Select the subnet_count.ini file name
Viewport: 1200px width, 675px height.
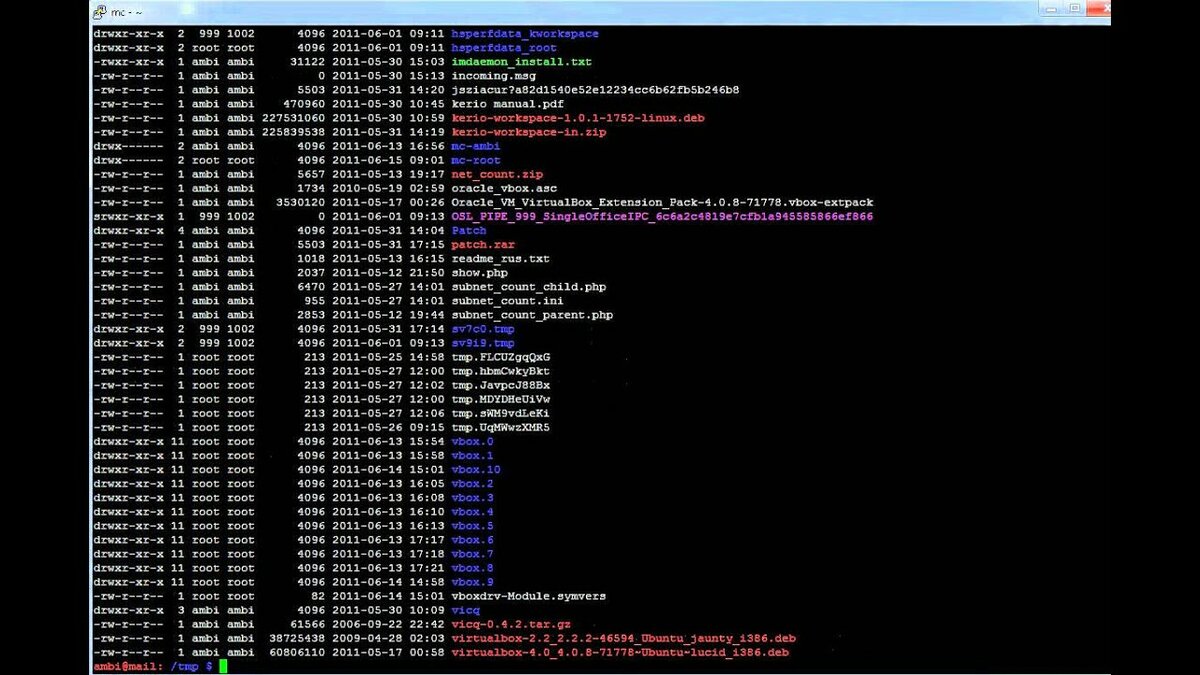[508, 301]
